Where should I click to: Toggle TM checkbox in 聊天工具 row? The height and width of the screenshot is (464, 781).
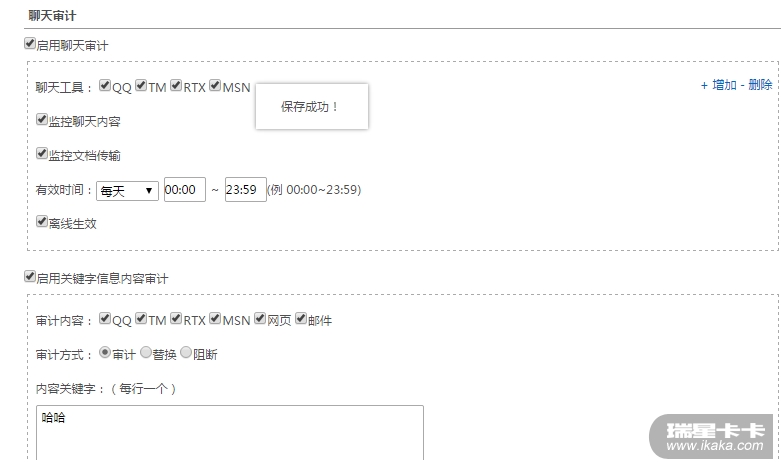point(141,86)
